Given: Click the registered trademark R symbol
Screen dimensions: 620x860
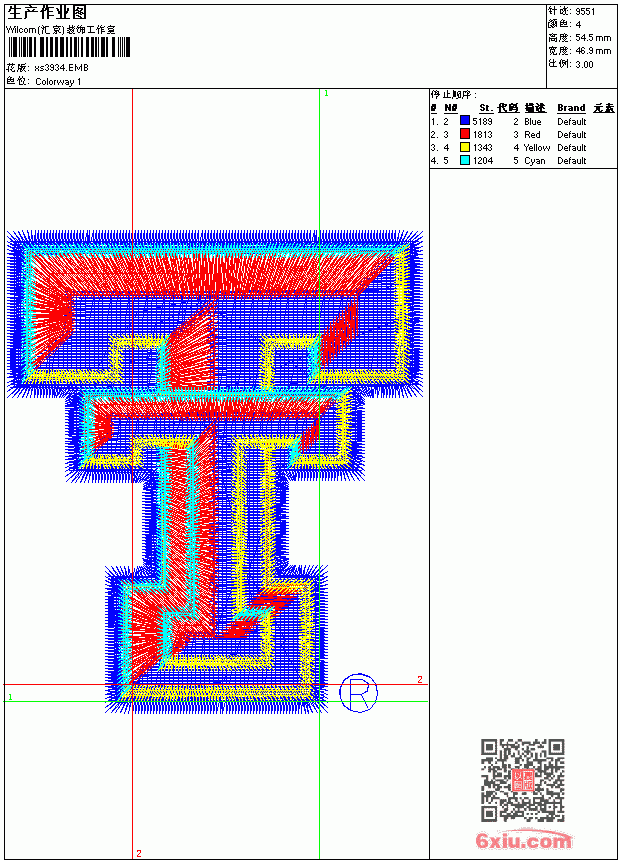Looking at the screenshot, I should click(x=358, y=693).
